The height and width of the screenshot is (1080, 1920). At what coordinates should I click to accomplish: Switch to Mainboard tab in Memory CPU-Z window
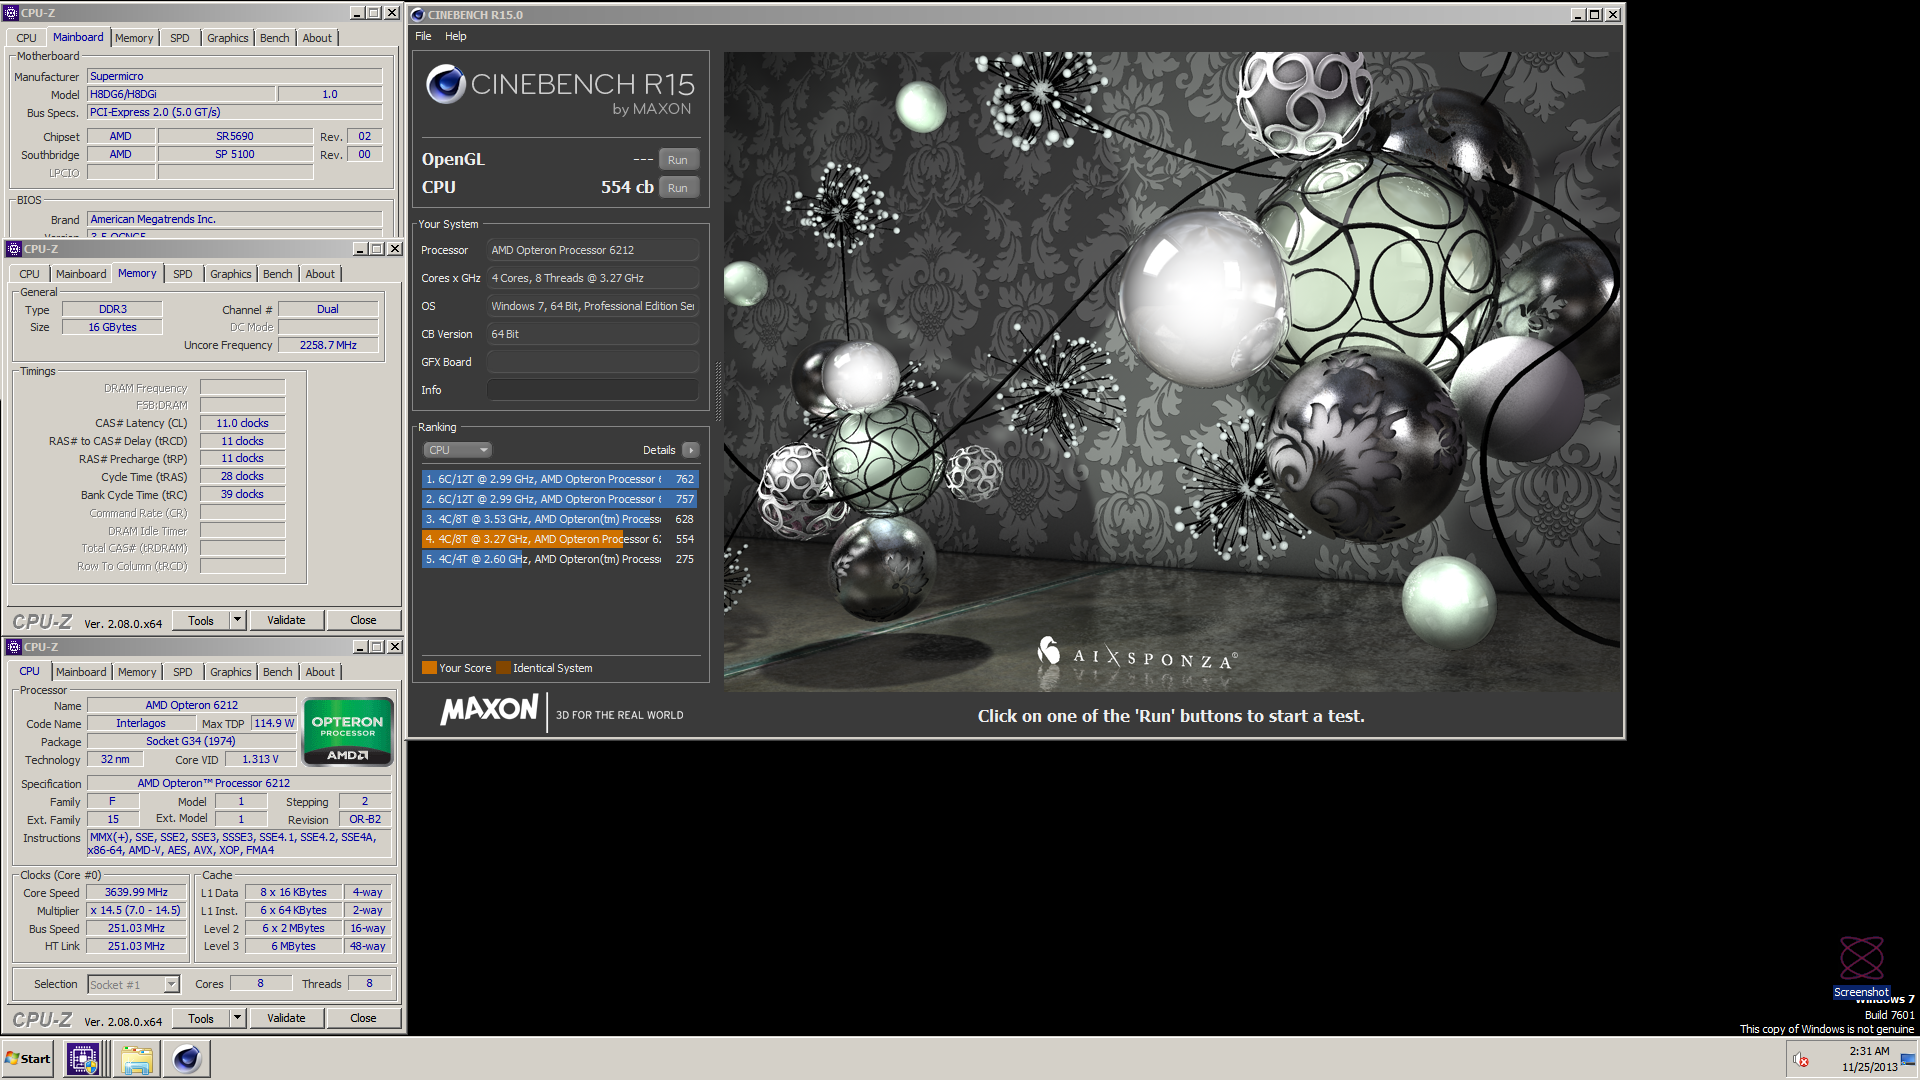pos(81,274)
